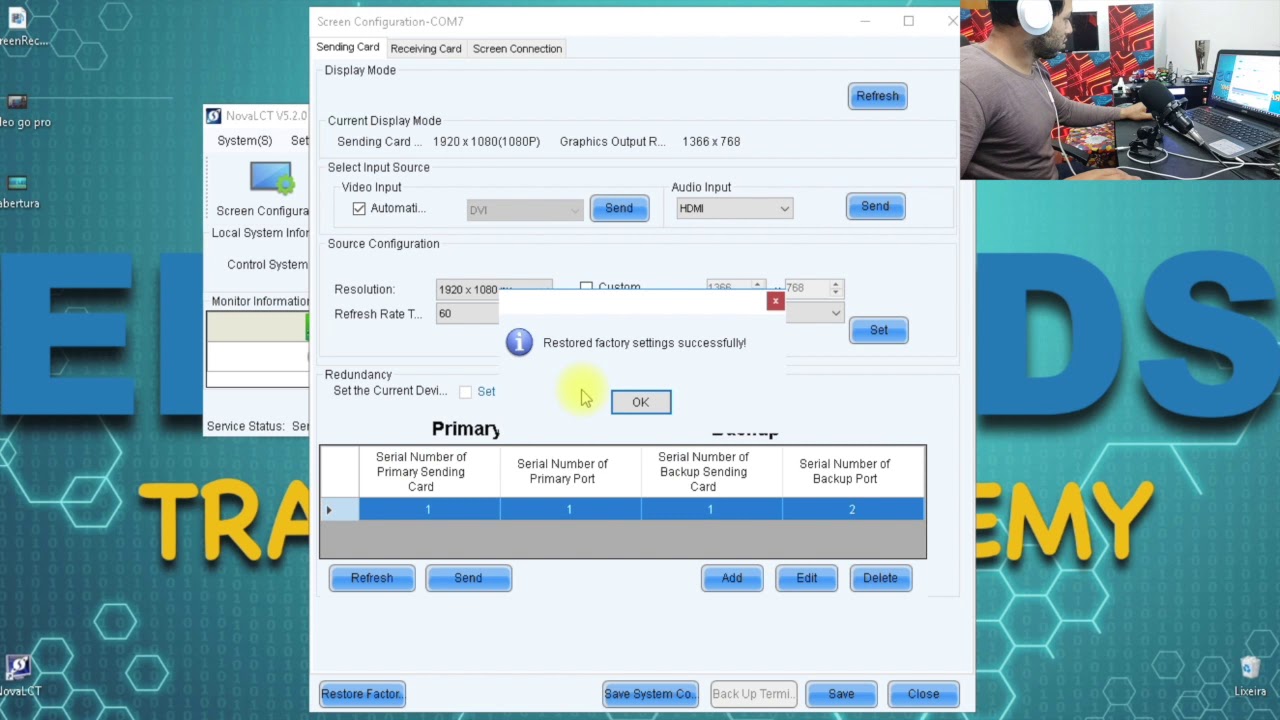Open the Lixeira recycle bin desktop icon
Image resolution: width=1280 pixels, height=720 pixels.
[1249, 677]
